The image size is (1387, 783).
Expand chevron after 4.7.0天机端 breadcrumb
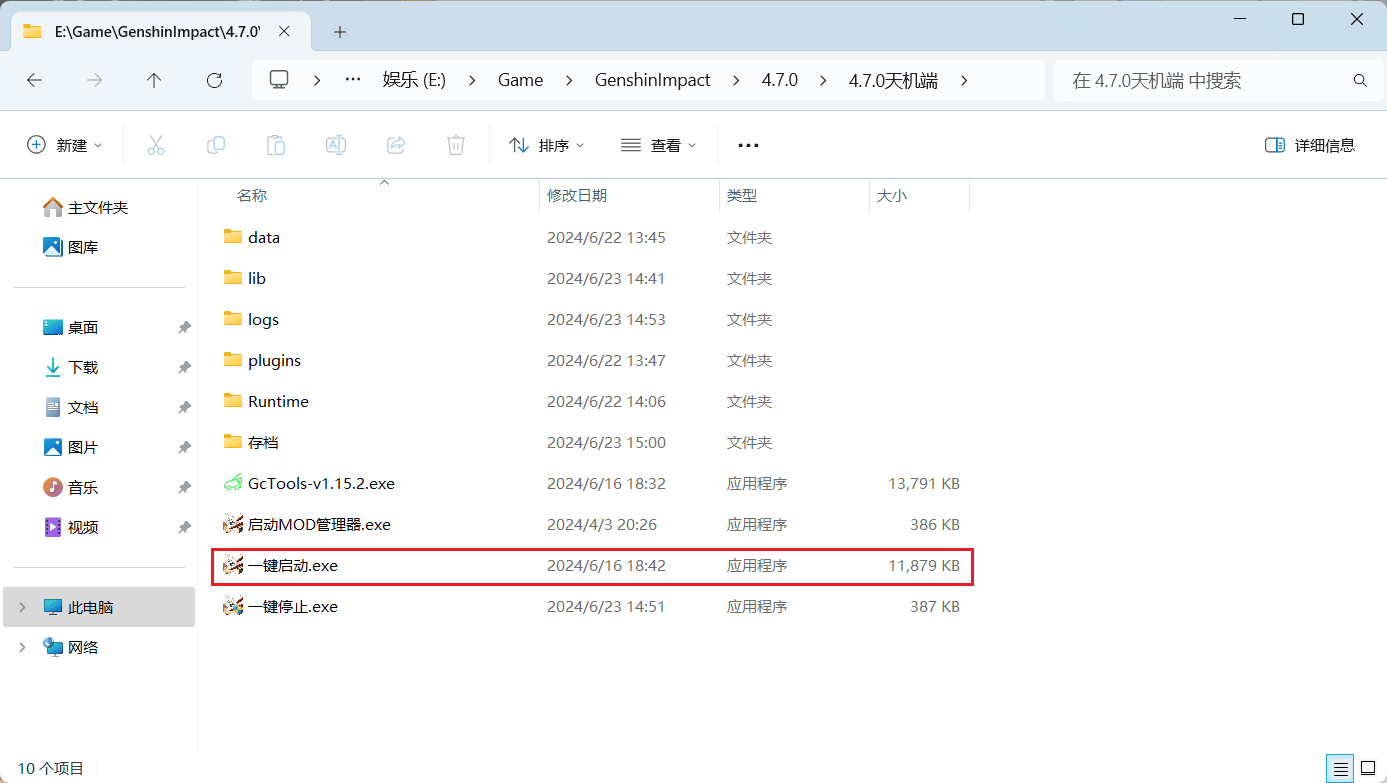click(x=964, y=80)
